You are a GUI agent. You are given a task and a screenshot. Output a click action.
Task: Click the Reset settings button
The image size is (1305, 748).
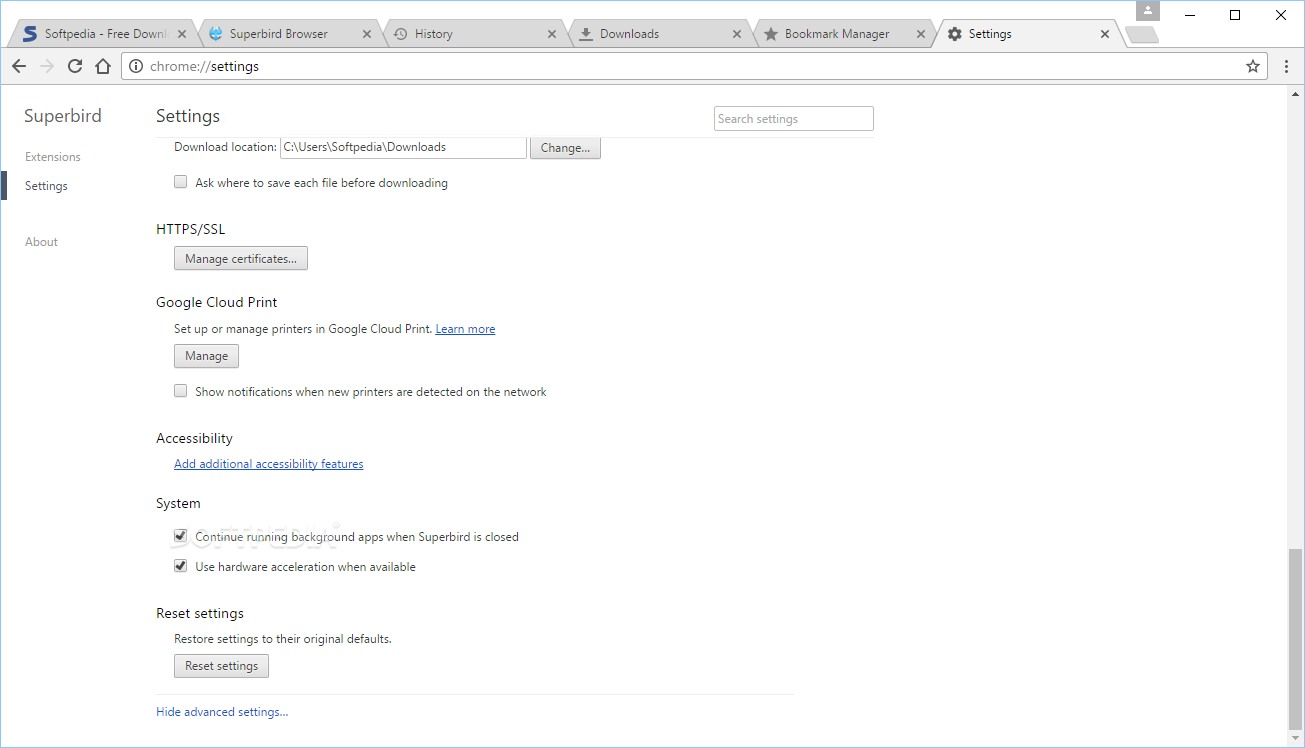222,666
